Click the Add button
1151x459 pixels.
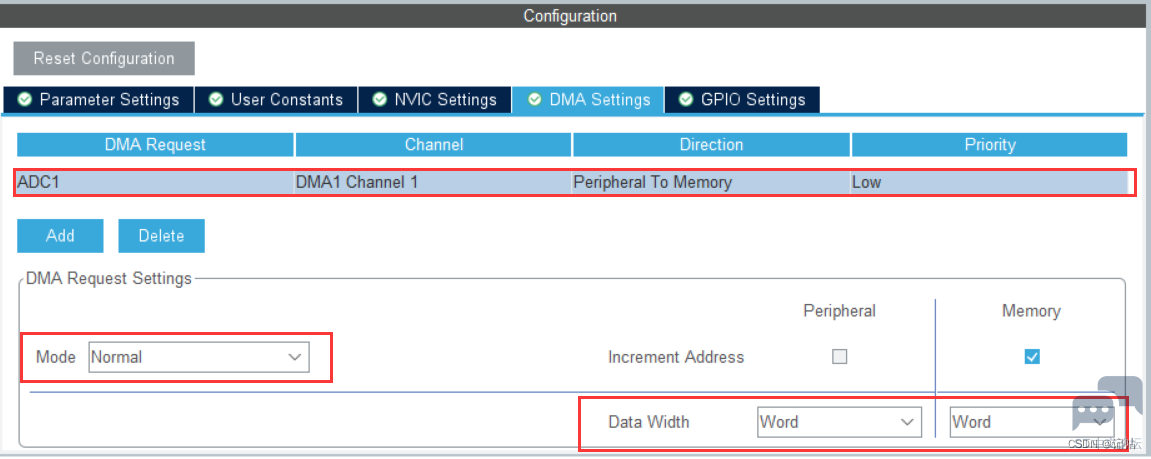tap(60, 236)
